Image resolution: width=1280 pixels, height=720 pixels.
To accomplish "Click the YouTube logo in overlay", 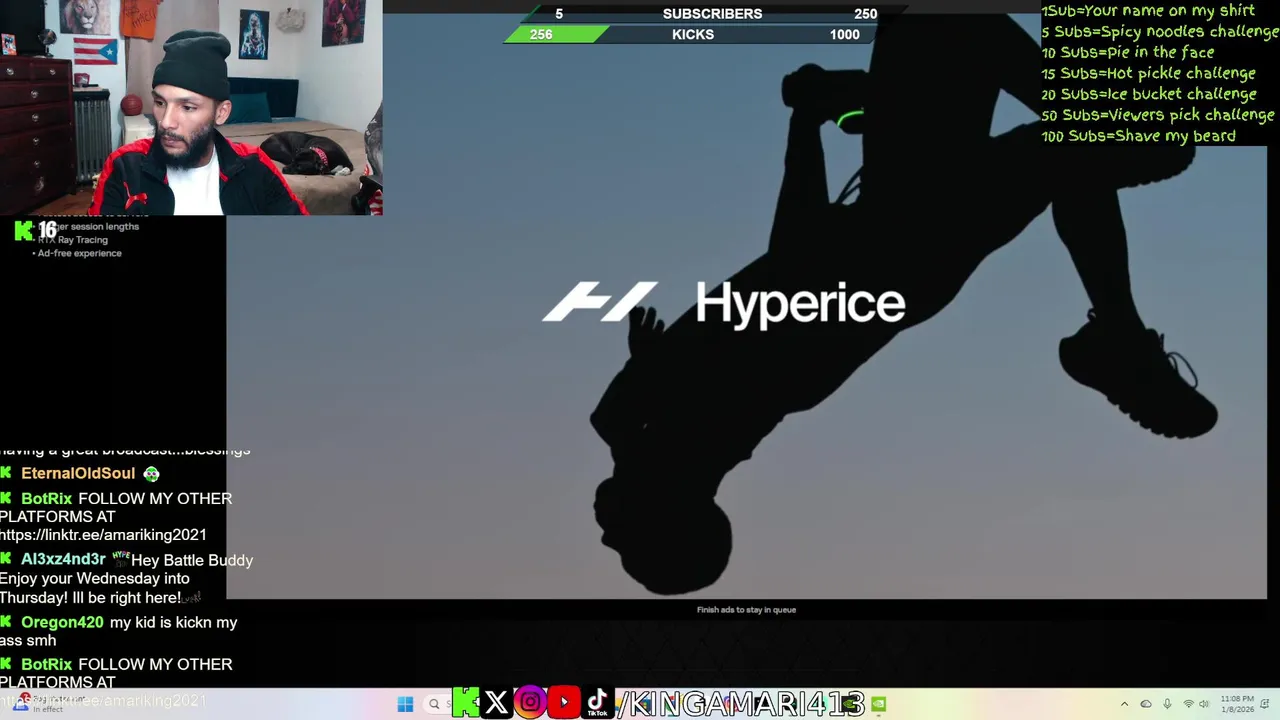I will 564,703.
